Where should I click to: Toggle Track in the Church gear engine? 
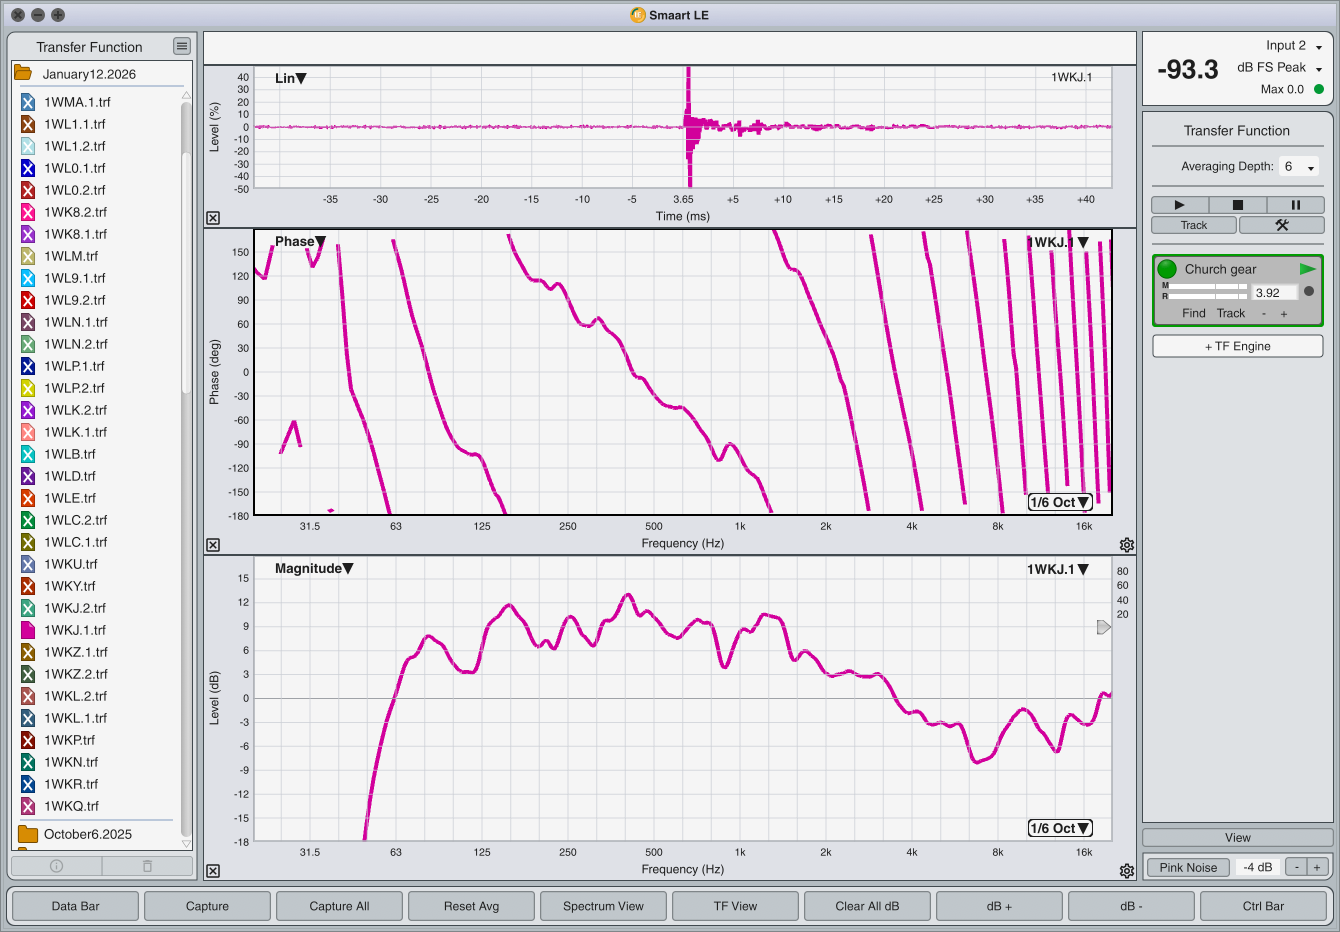(1231, 313)
